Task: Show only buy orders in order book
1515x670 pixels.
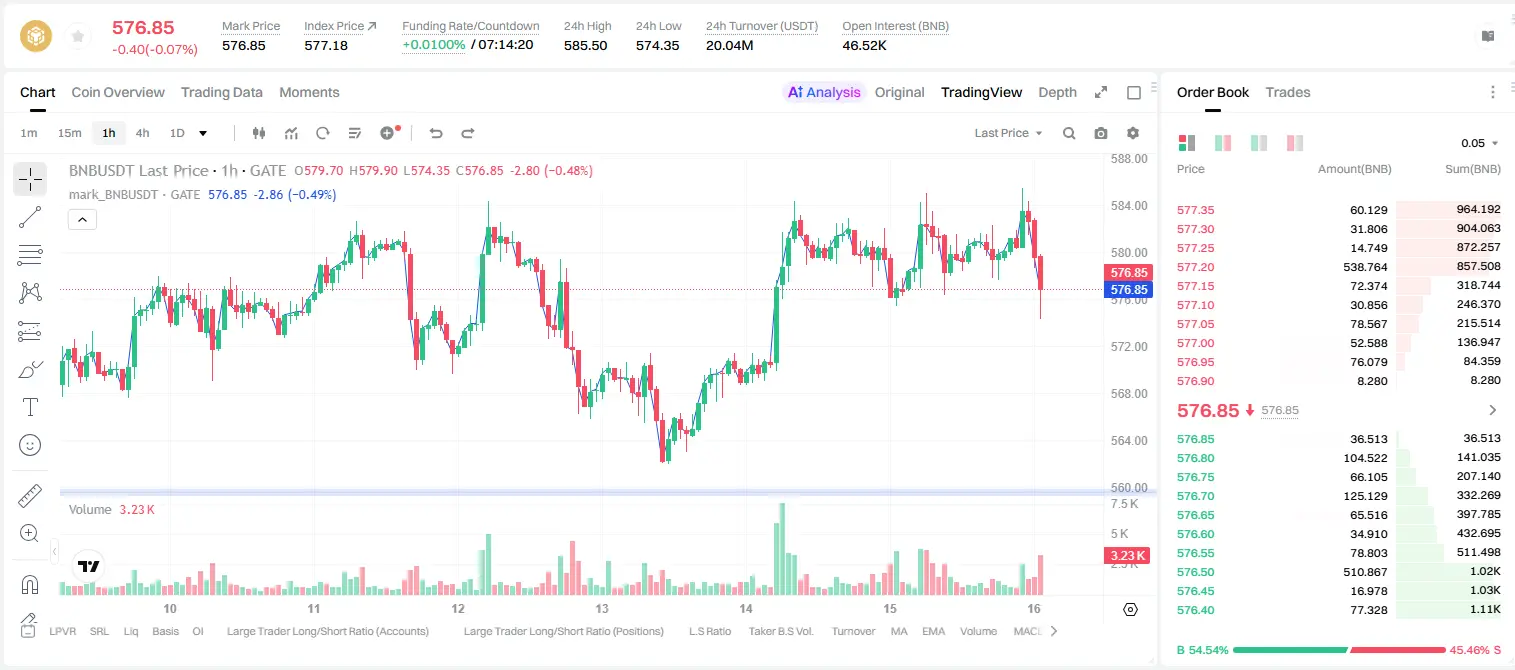Action: tap(1258, 143)
